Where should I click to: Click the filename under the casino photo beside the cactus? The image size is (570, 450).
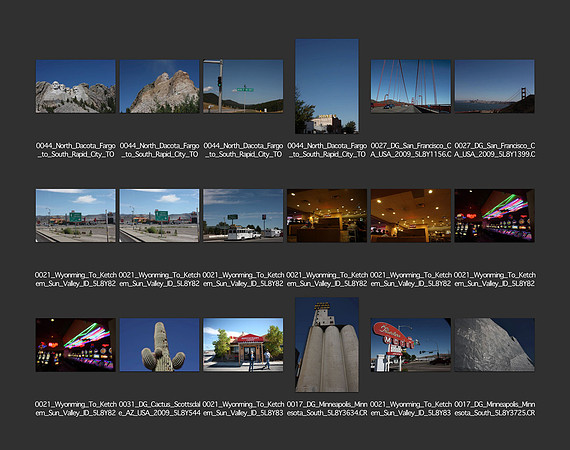(76, 409)
